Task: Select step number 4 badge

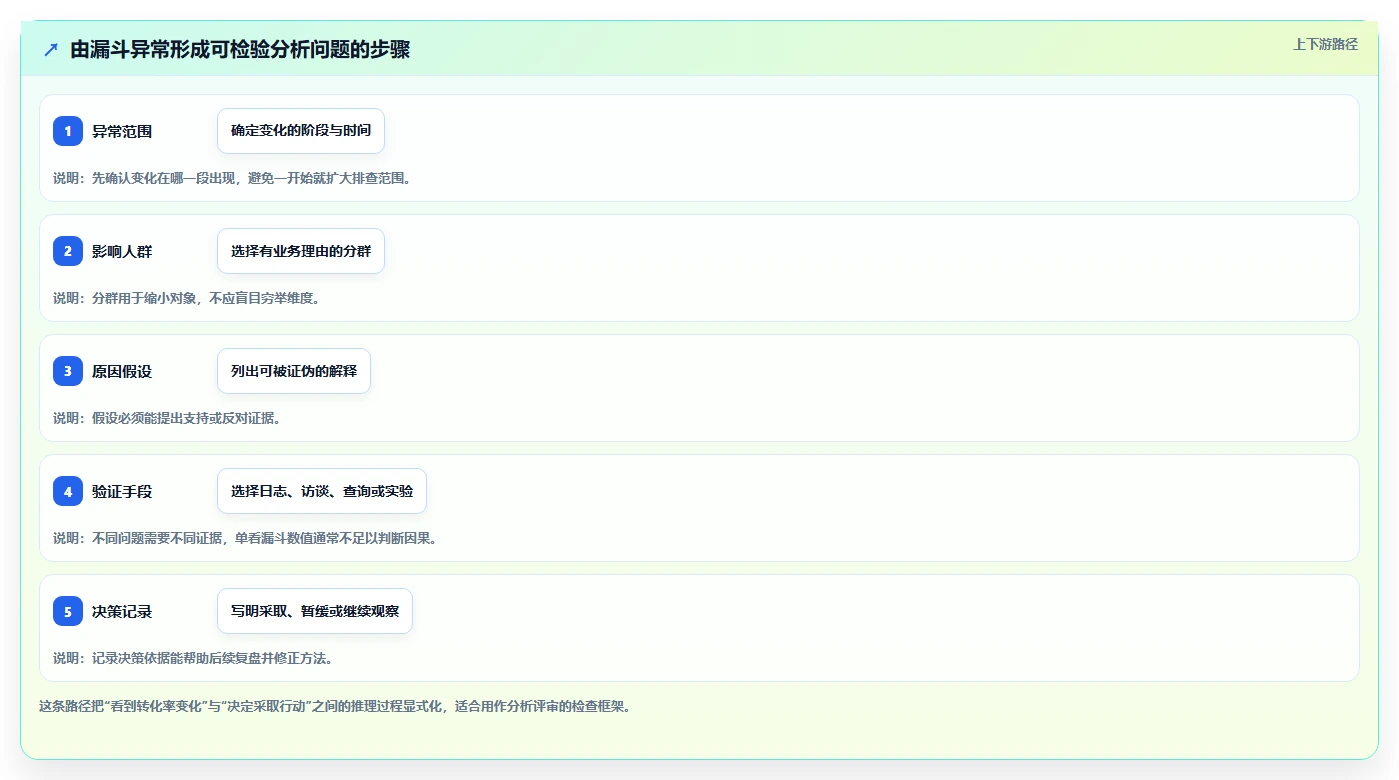Action: [68, 491]
